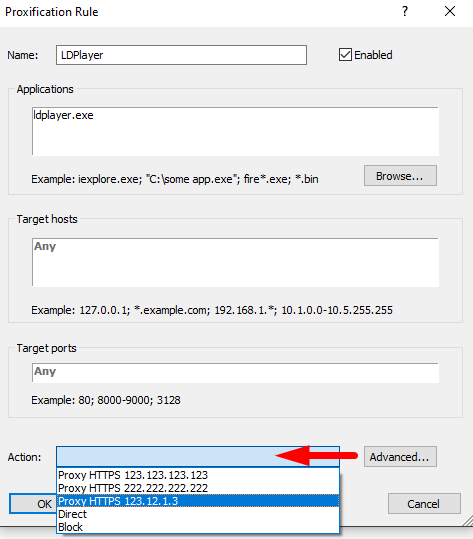Click inside the Target ports field

click(235, 373)
